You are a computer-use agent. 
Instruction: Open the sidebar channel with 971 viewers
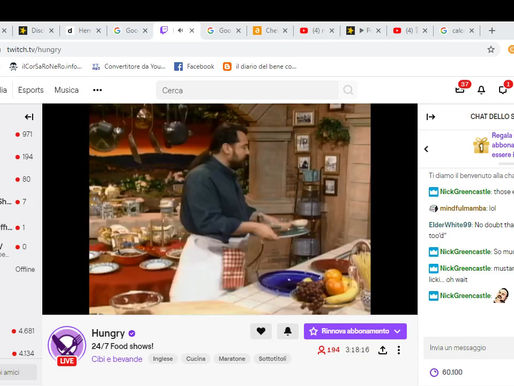click(24, 134)
